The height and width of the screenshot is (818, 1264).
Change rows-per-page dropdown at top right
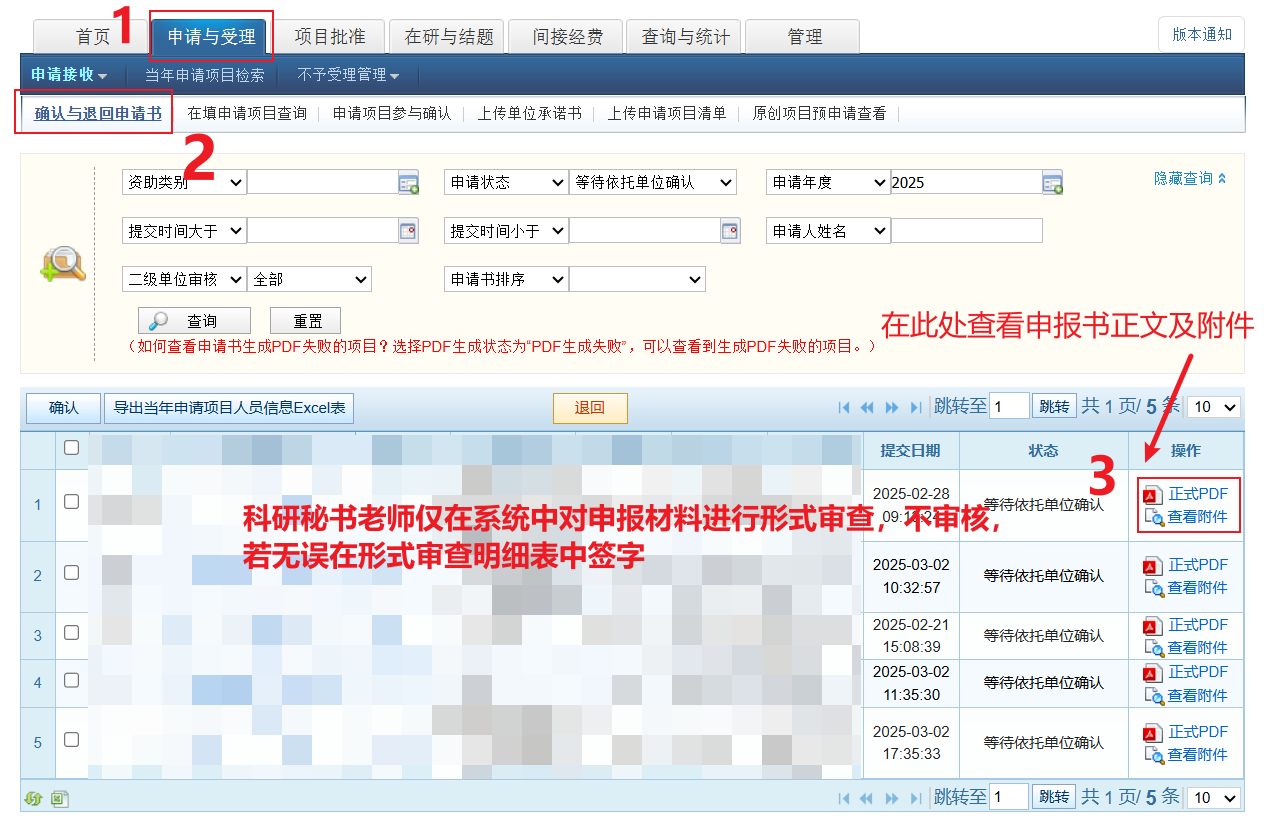[1214, 407]
